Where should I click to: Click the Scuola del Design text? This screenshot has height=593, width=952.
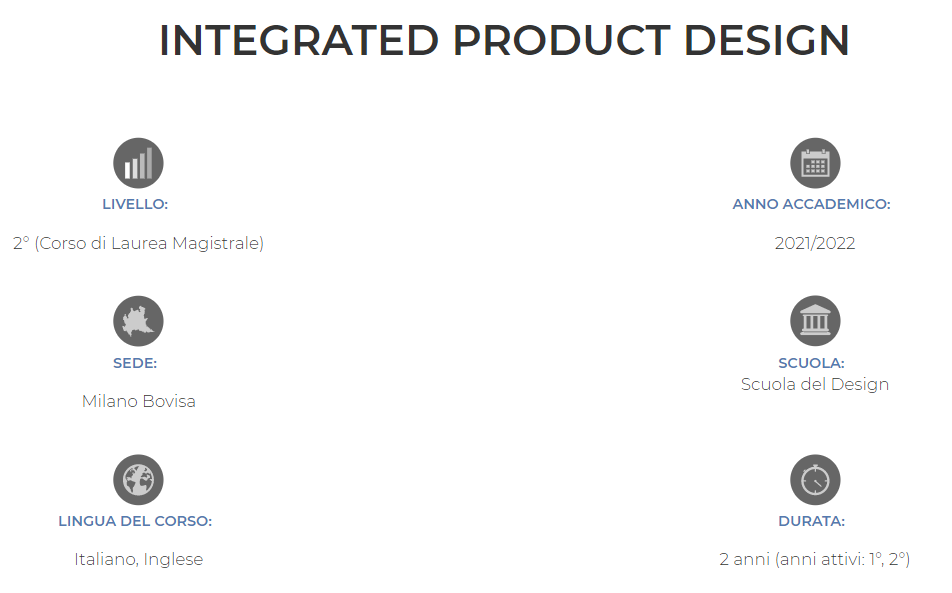coord(815,384)
